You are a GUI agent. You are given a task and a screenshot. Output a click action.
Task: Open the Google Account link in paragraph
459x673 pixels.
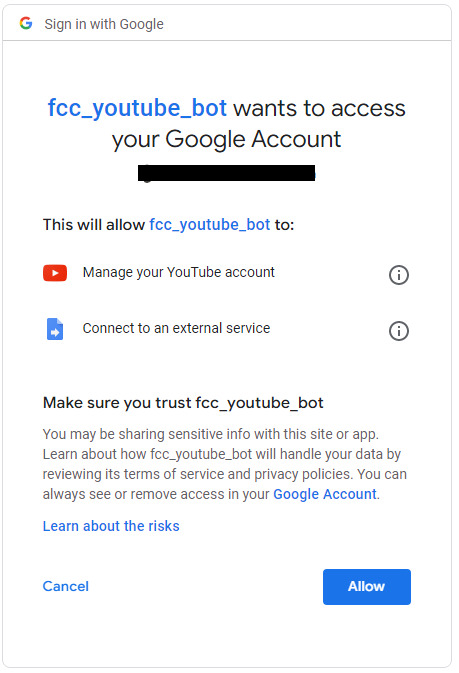point(325,494)
